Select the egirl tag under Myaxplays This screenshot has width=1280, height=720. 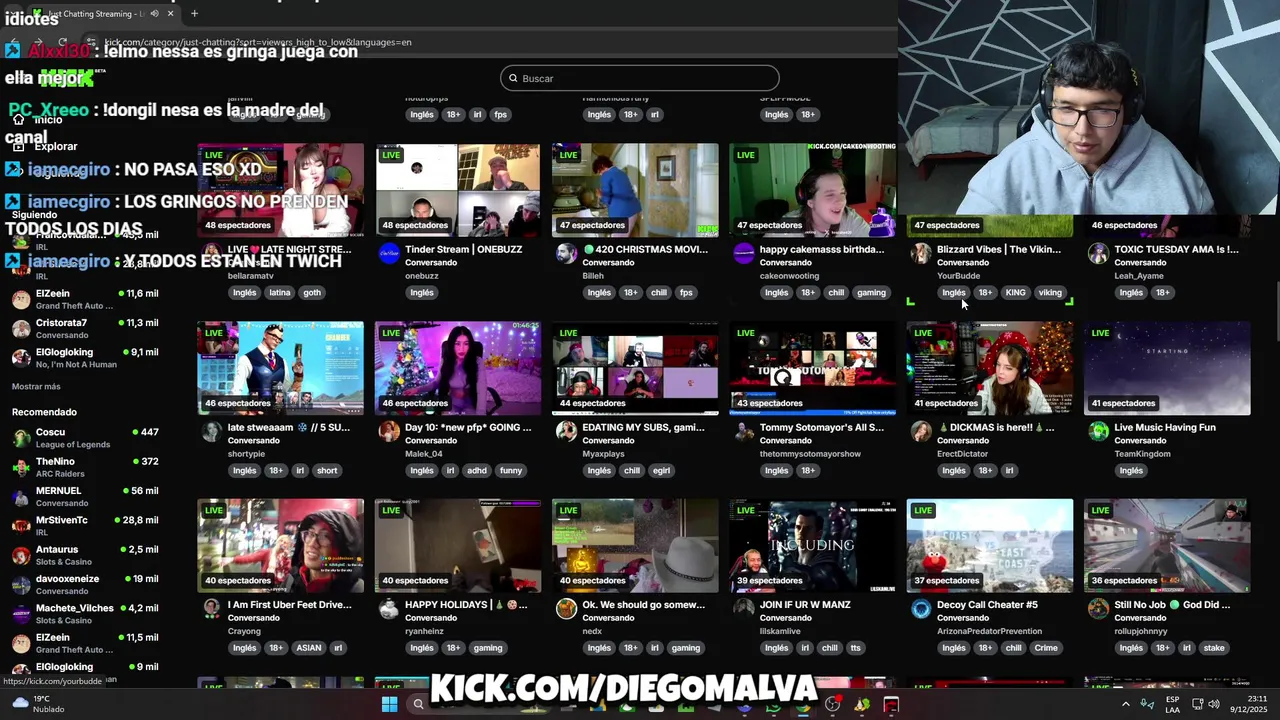coord(661,470)
